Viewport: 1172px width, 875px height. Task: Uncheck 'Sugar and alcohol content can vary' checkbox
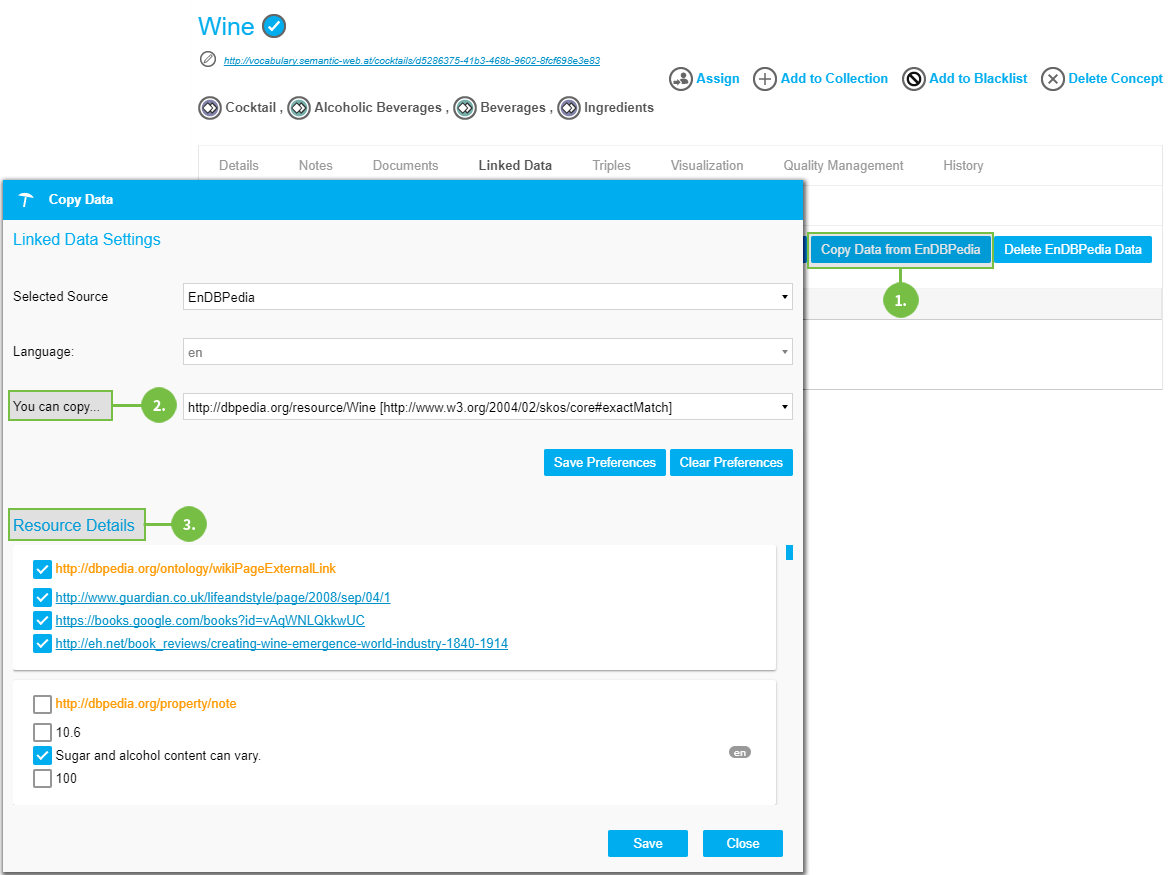pyautogui.click(x=42, y=756)
